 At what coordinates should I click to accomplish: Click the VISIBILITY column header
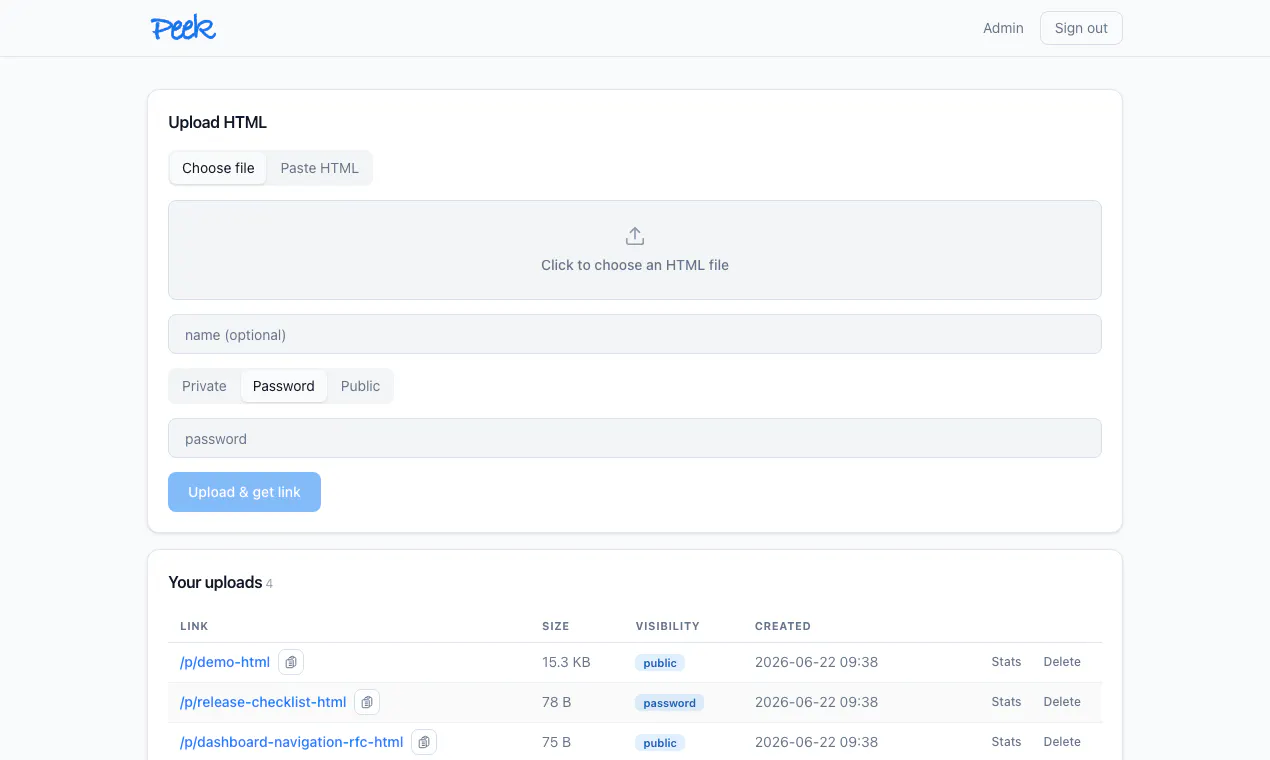[x=668, y=626]
